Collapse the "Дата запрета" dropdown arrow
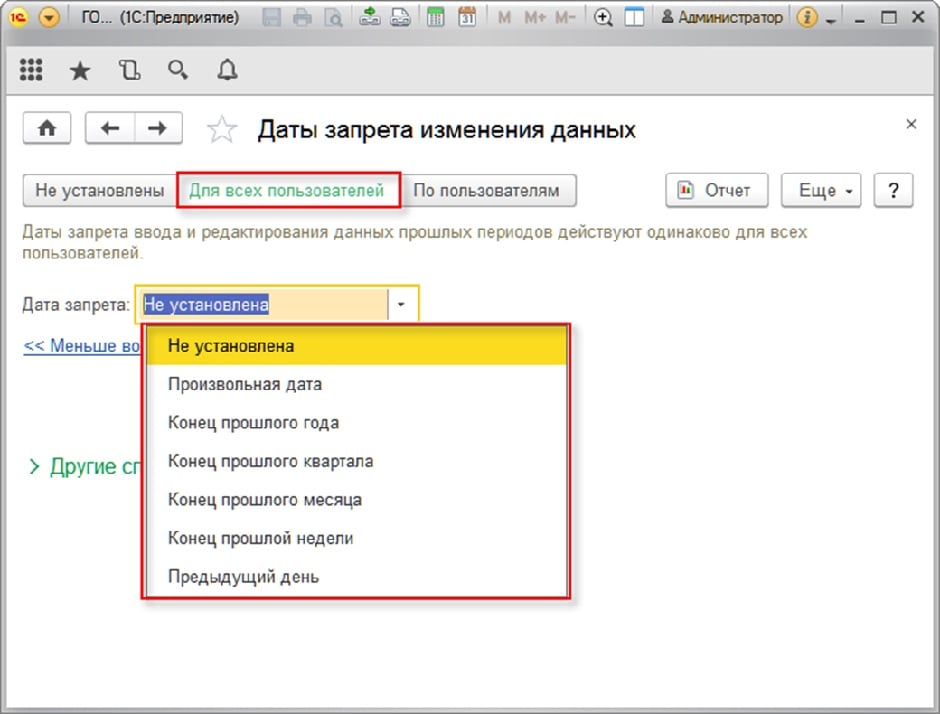 tap(401, 305)
